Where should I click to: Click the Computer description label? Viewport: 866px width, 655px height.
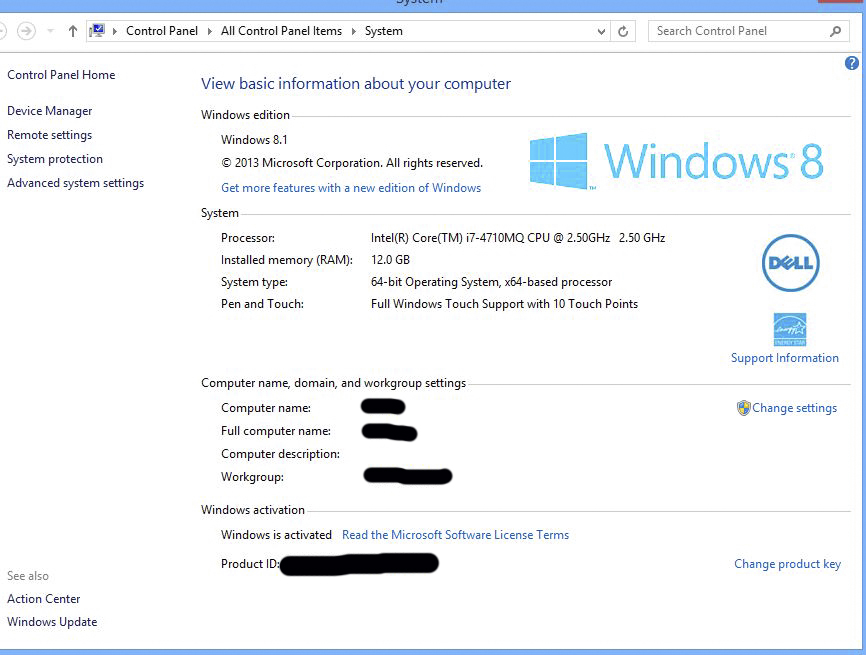(x=281, y=454)
